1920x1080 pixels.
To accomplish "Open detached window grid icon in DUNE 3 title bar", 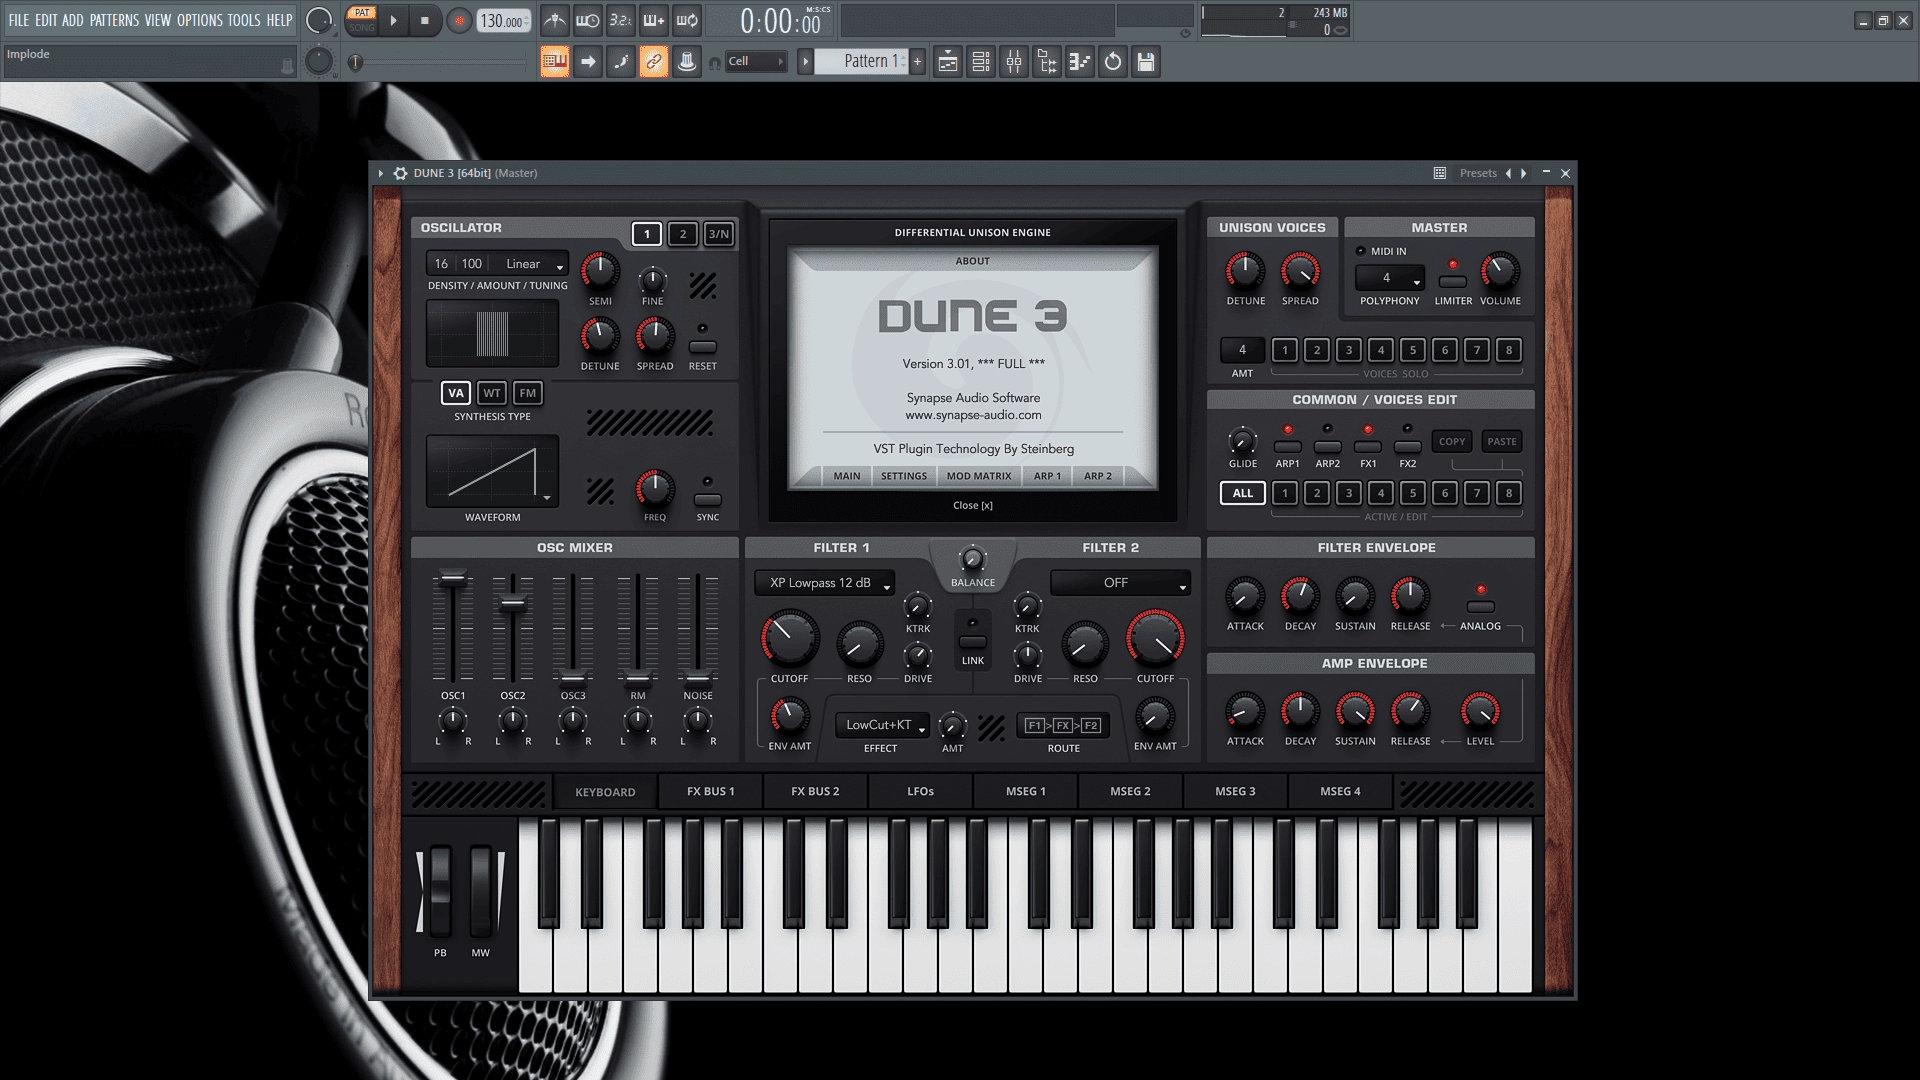I will (1440, 173).
